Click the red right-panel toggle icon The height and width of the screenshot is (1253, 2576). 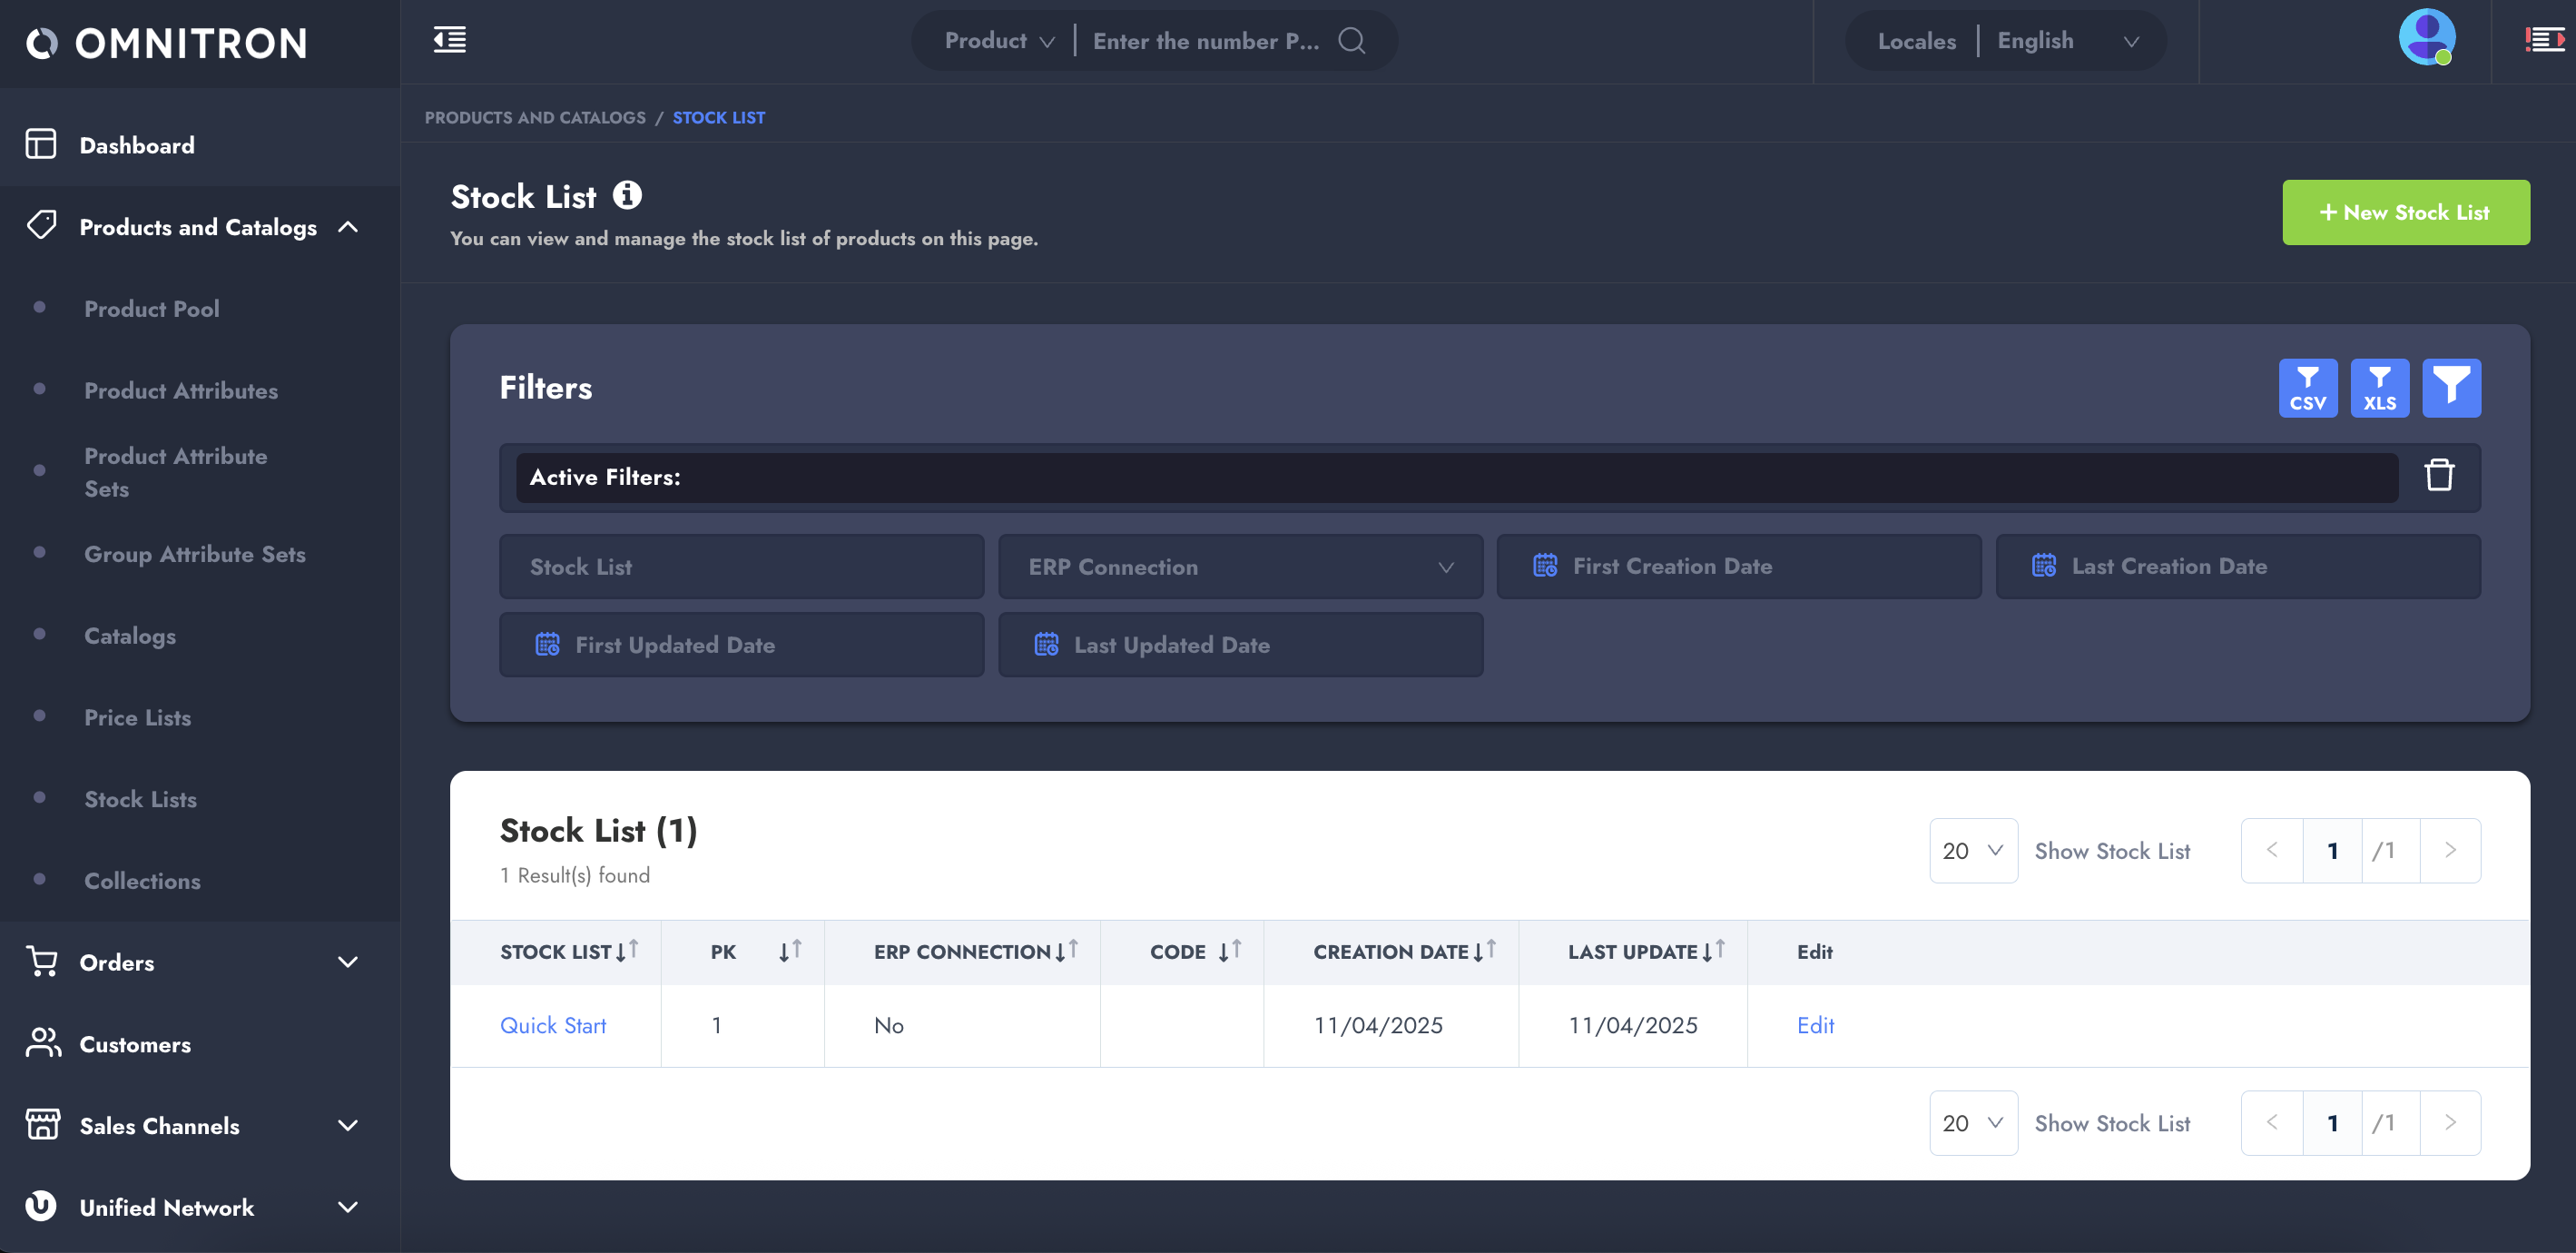tap(2544, 40)
